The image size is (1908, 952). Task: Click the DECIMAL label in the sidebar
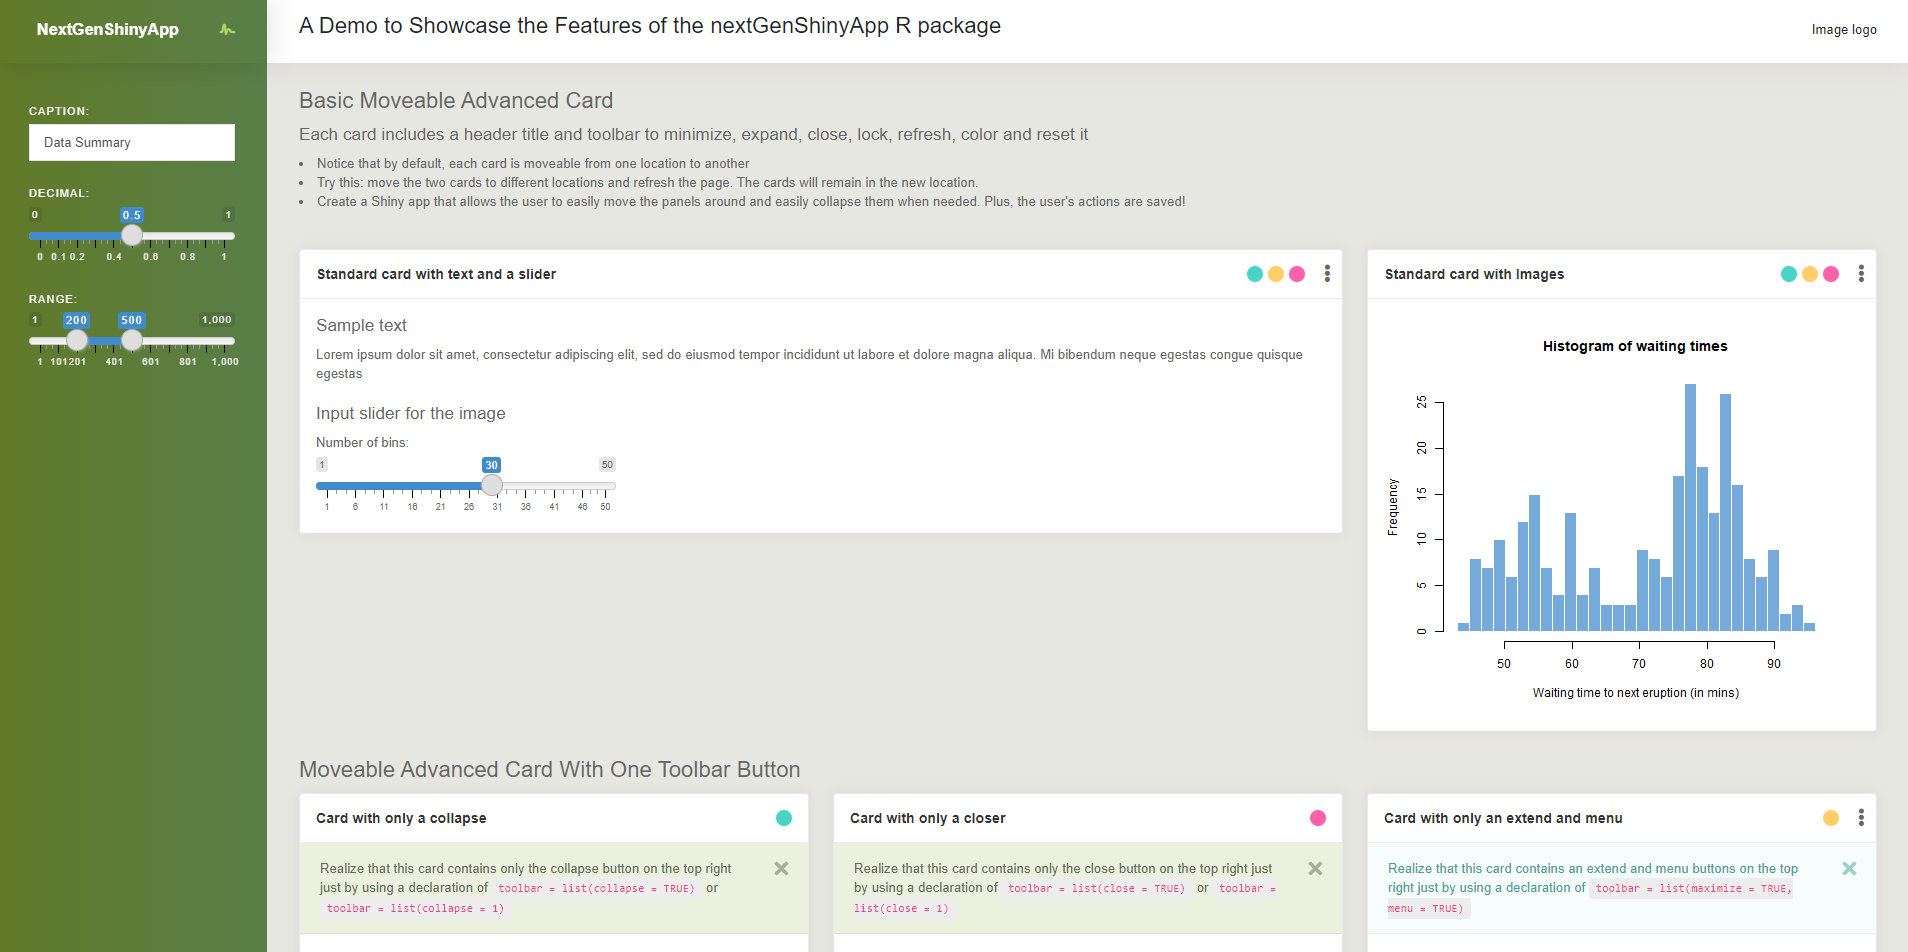point(59,193)
